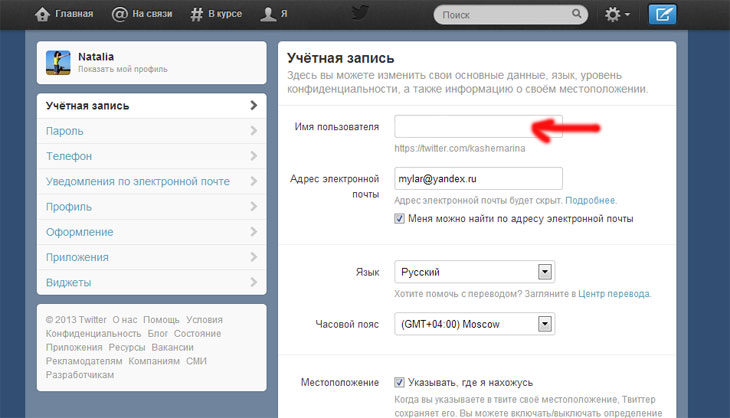The height and width of the screenshot is (418, 730).
Task: Click chevron in Оформление row
Action: [254, 232]
